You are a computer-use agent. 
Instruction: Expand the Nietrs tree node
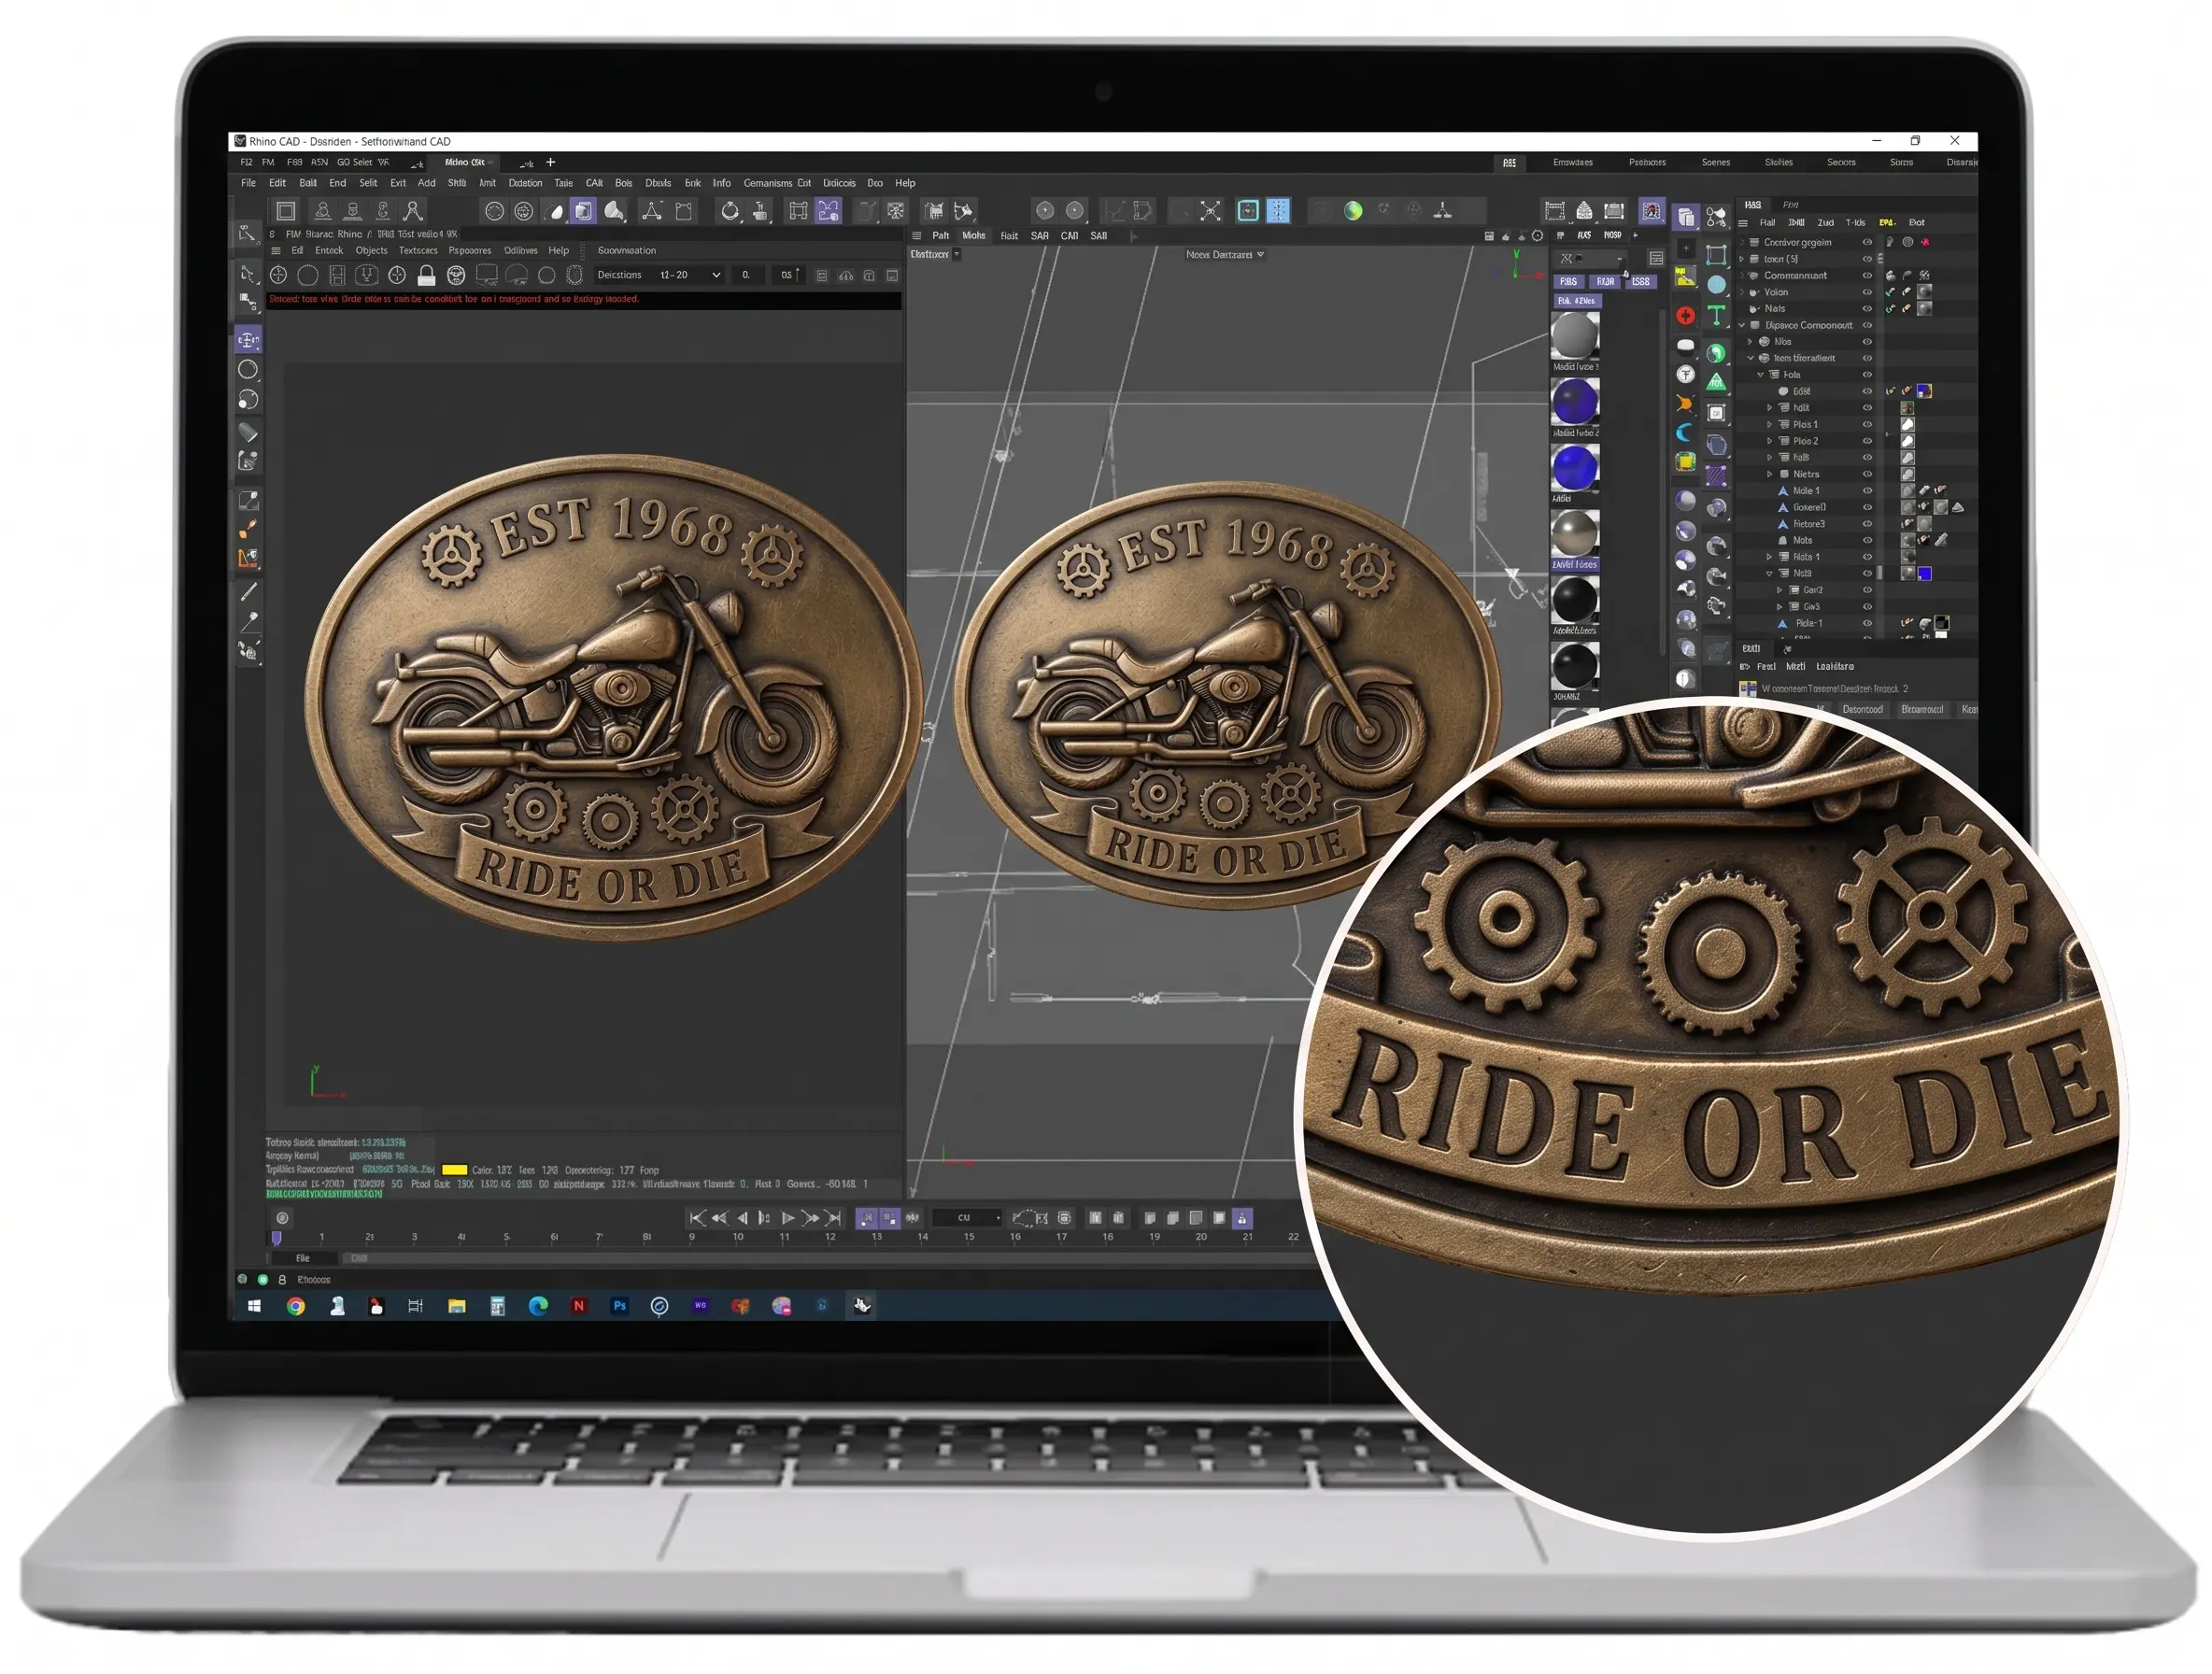click(x=1769, y=474)
